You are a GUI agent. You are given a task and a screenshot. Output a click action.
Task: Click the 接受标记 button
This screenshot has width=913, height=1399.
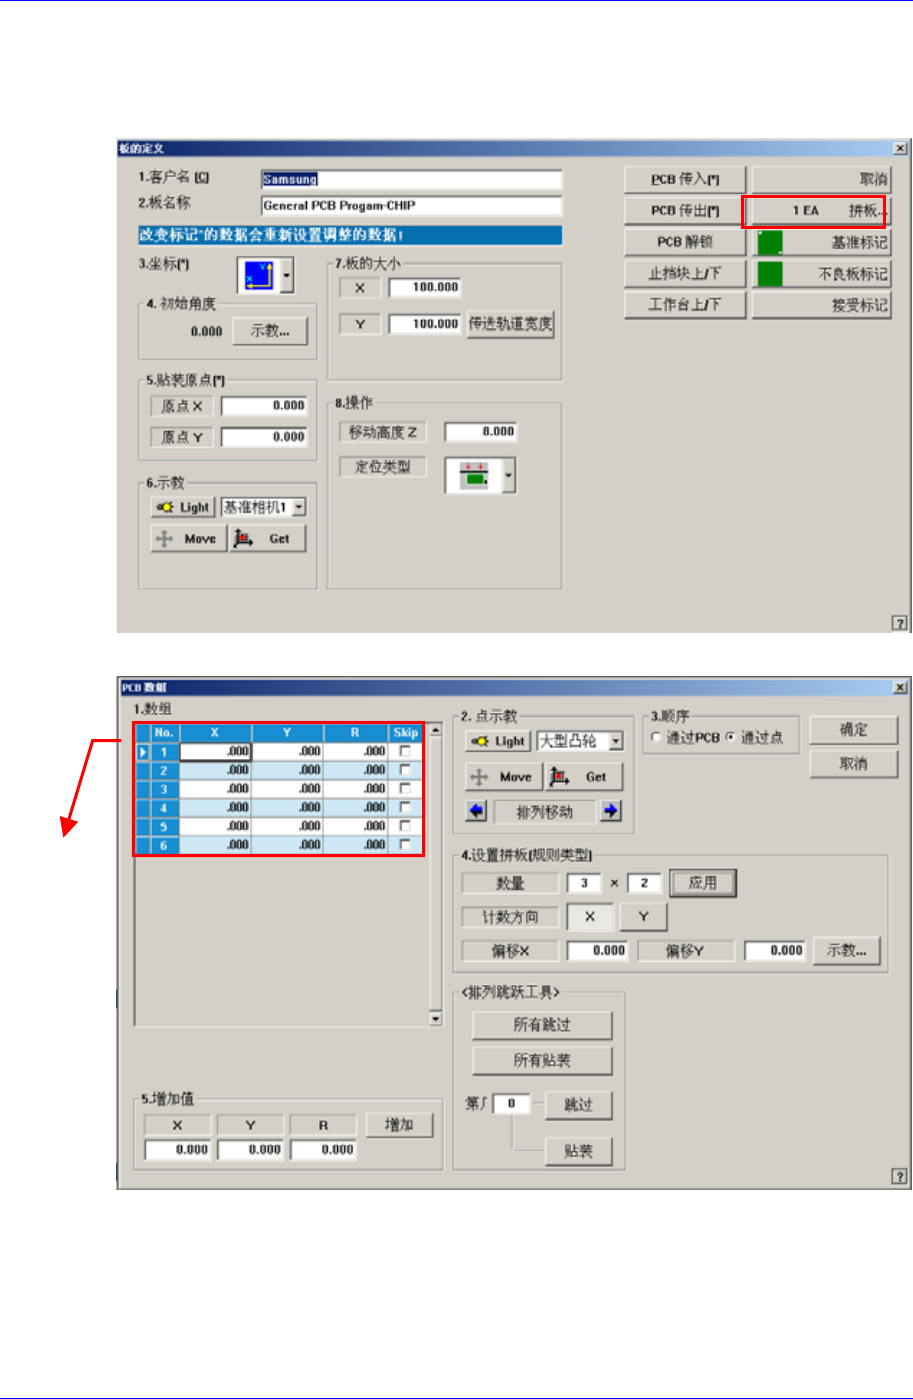click(x=821, y=305)
